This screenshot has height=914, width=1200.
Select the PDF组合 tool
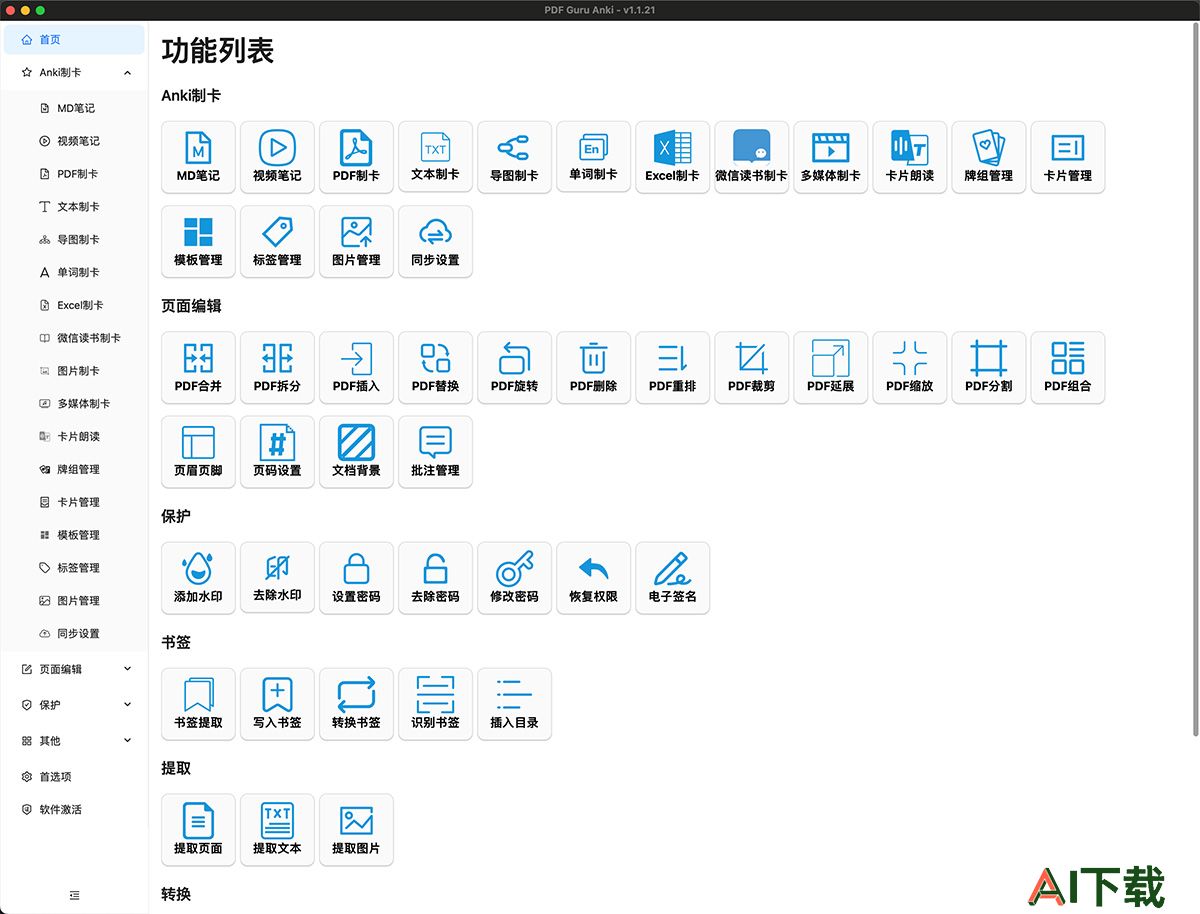click(1067, 367)
